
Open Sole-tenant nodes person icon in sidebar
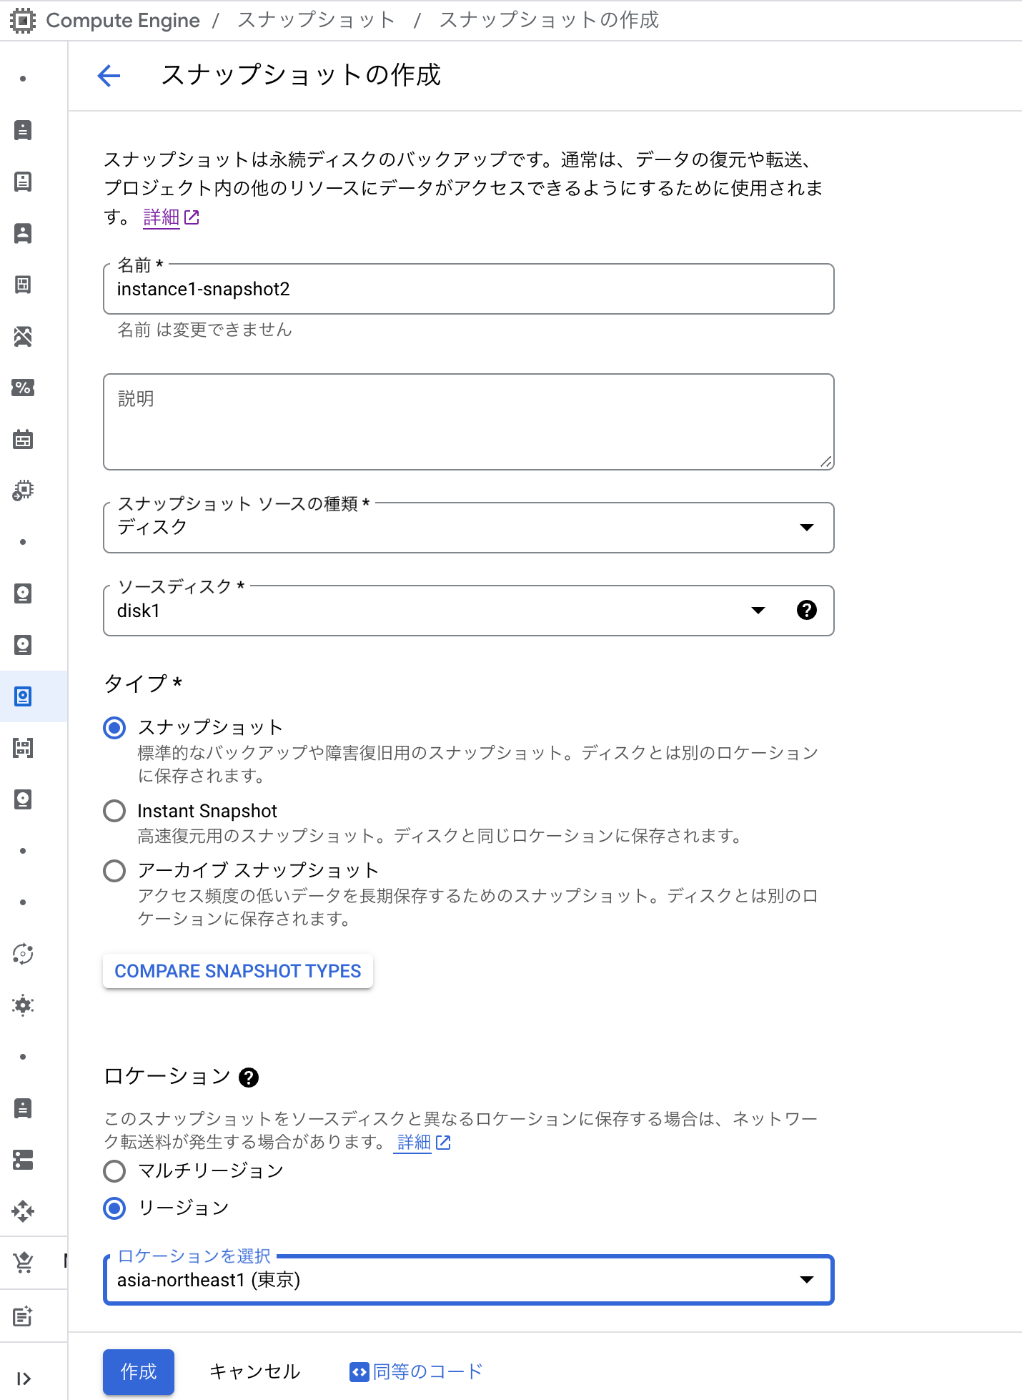23,233
